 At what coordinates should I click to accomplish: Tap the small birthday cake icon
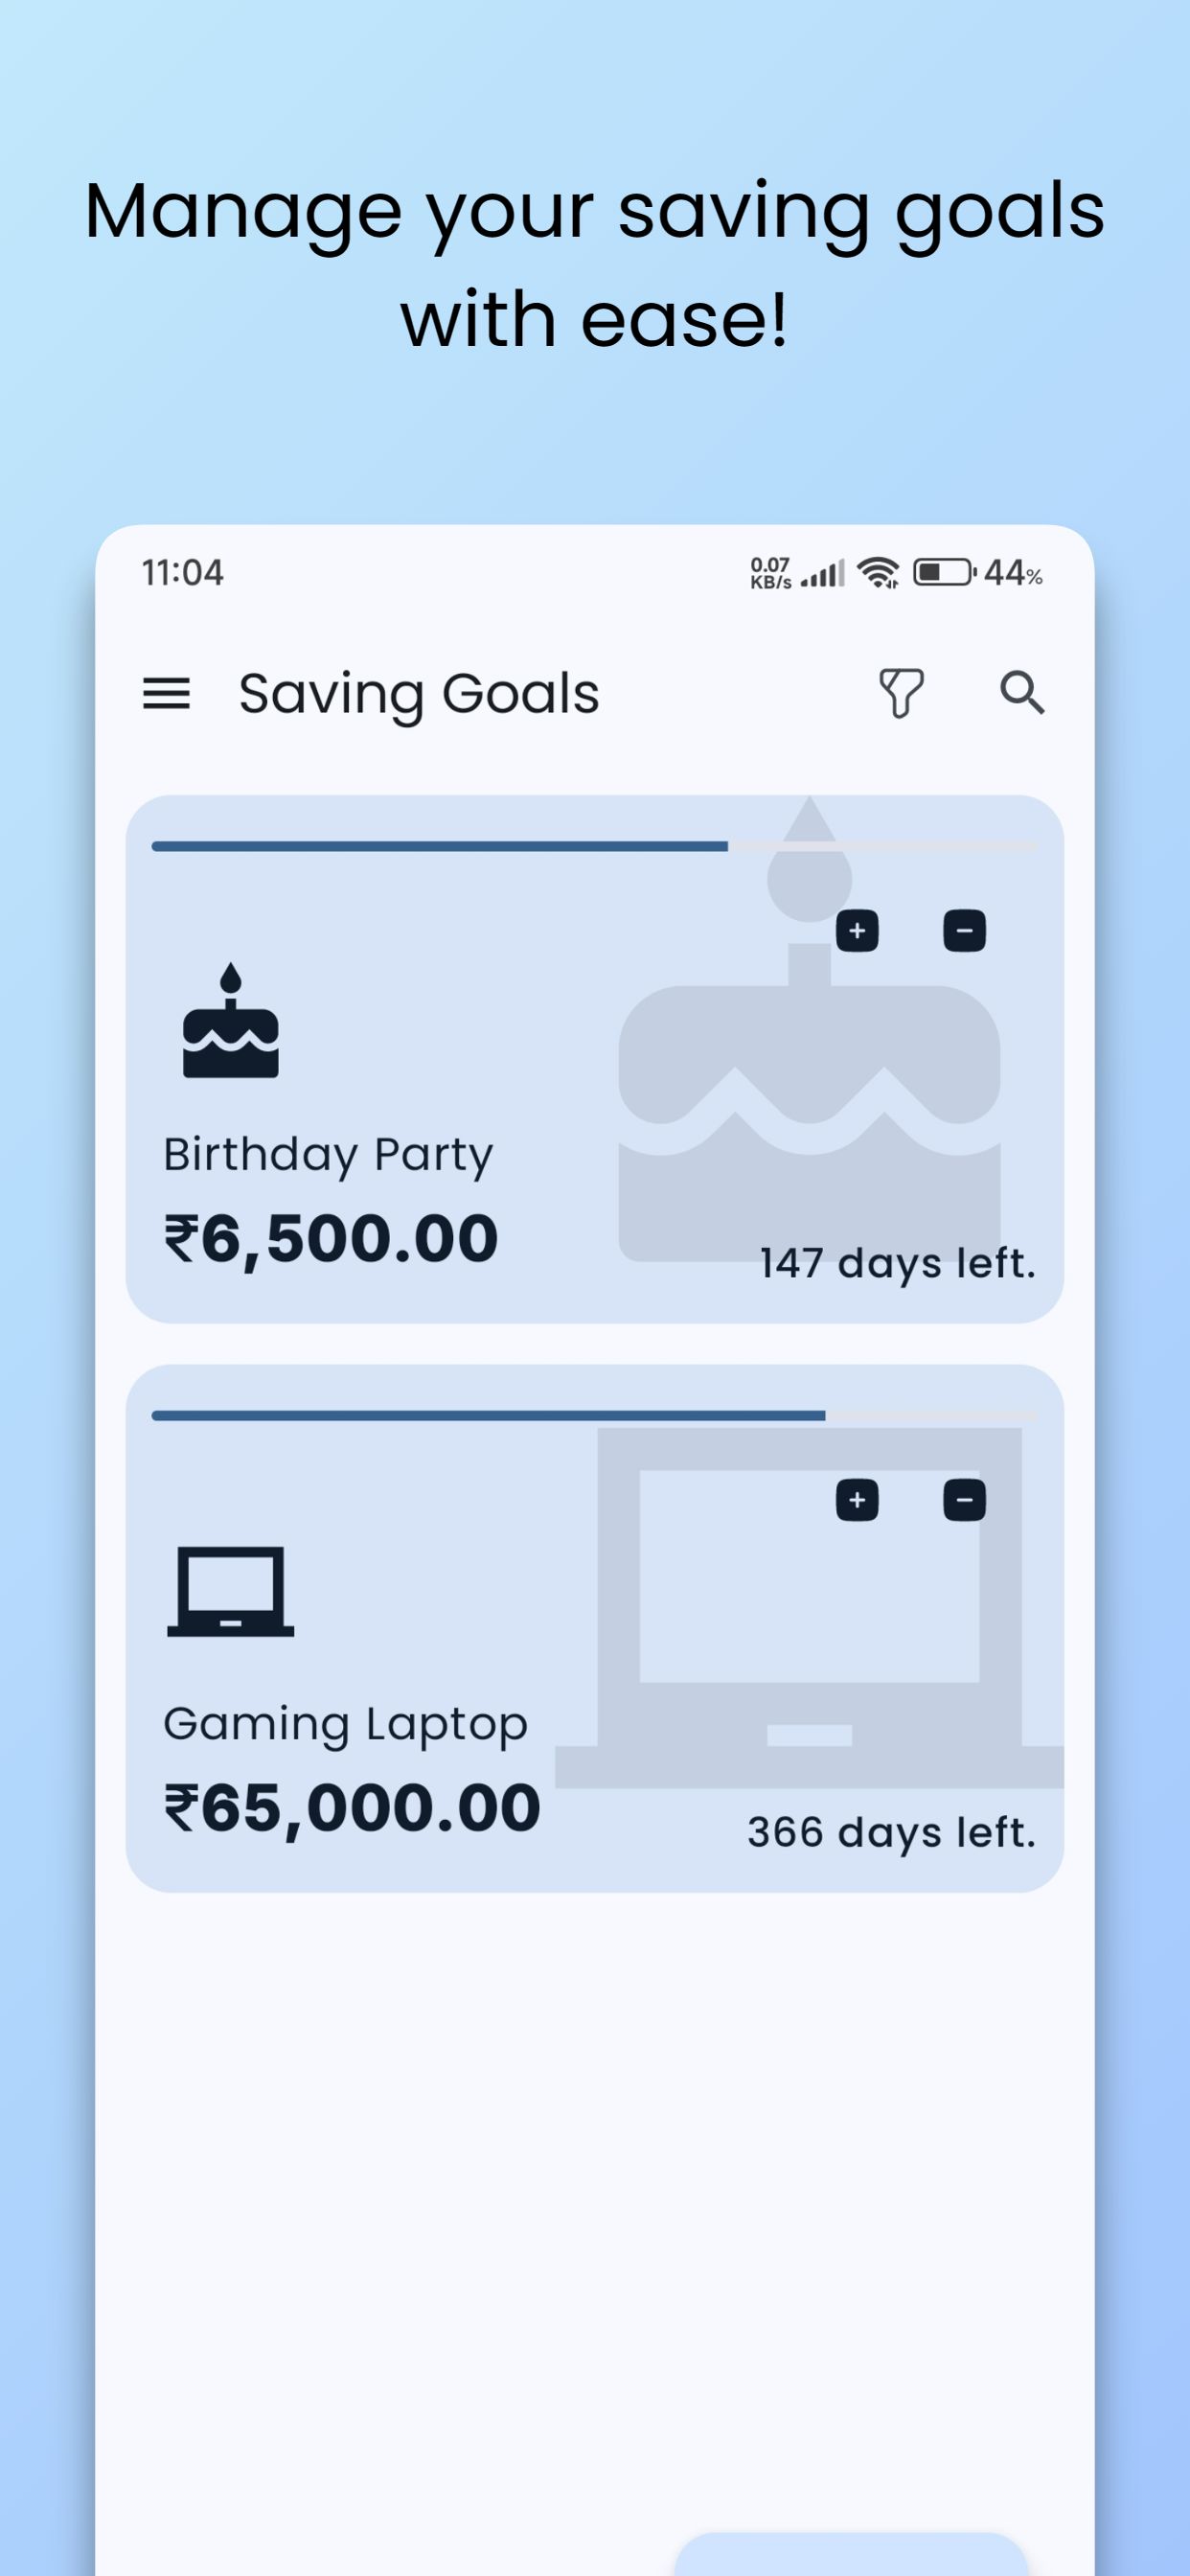pyautogui.click(x=231, y=1022)
